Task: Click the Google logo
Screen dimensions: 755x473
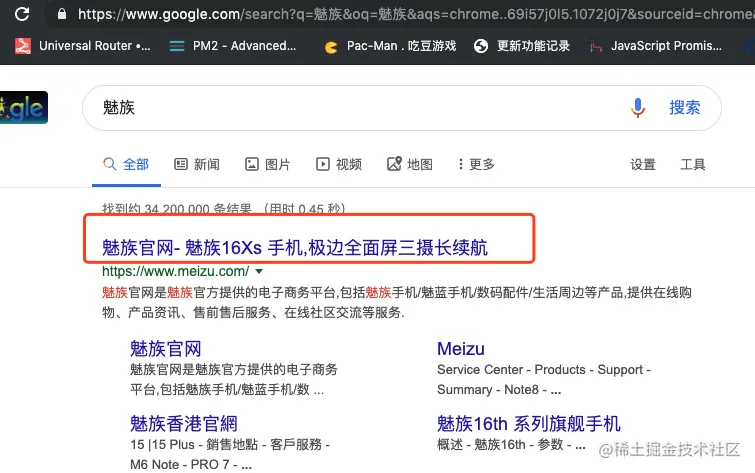Action: pyautogui.click(x=22, y=108)
